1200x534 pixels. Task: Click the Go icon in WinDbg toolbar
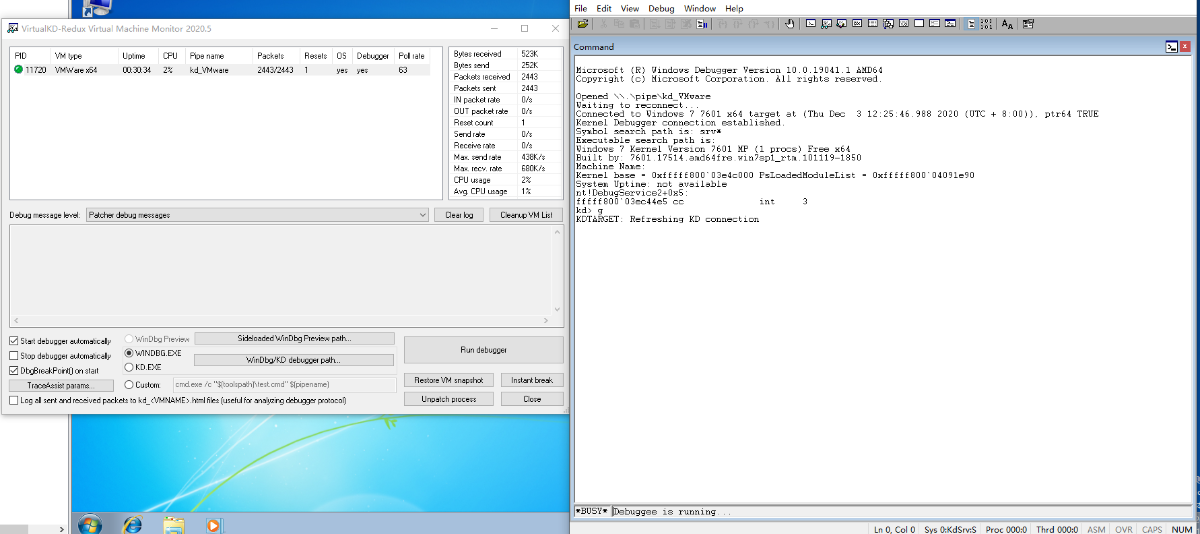coord(655,24)
